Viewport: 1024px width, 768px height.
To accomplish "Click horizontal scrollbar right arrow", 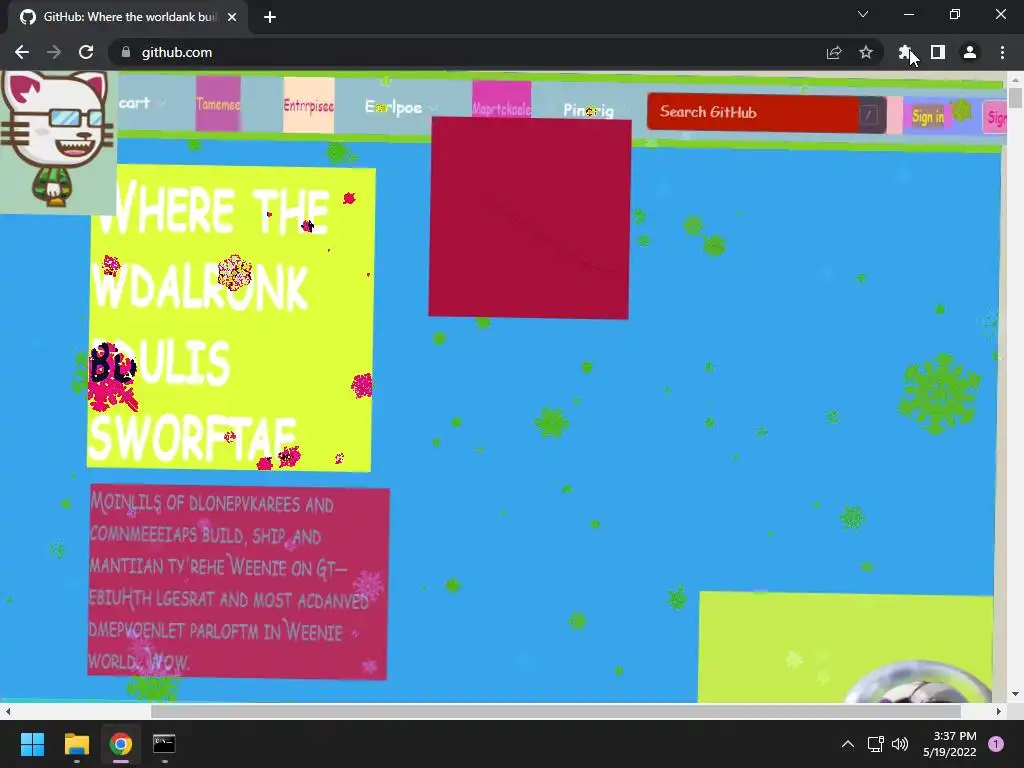I will pos(999,711).
